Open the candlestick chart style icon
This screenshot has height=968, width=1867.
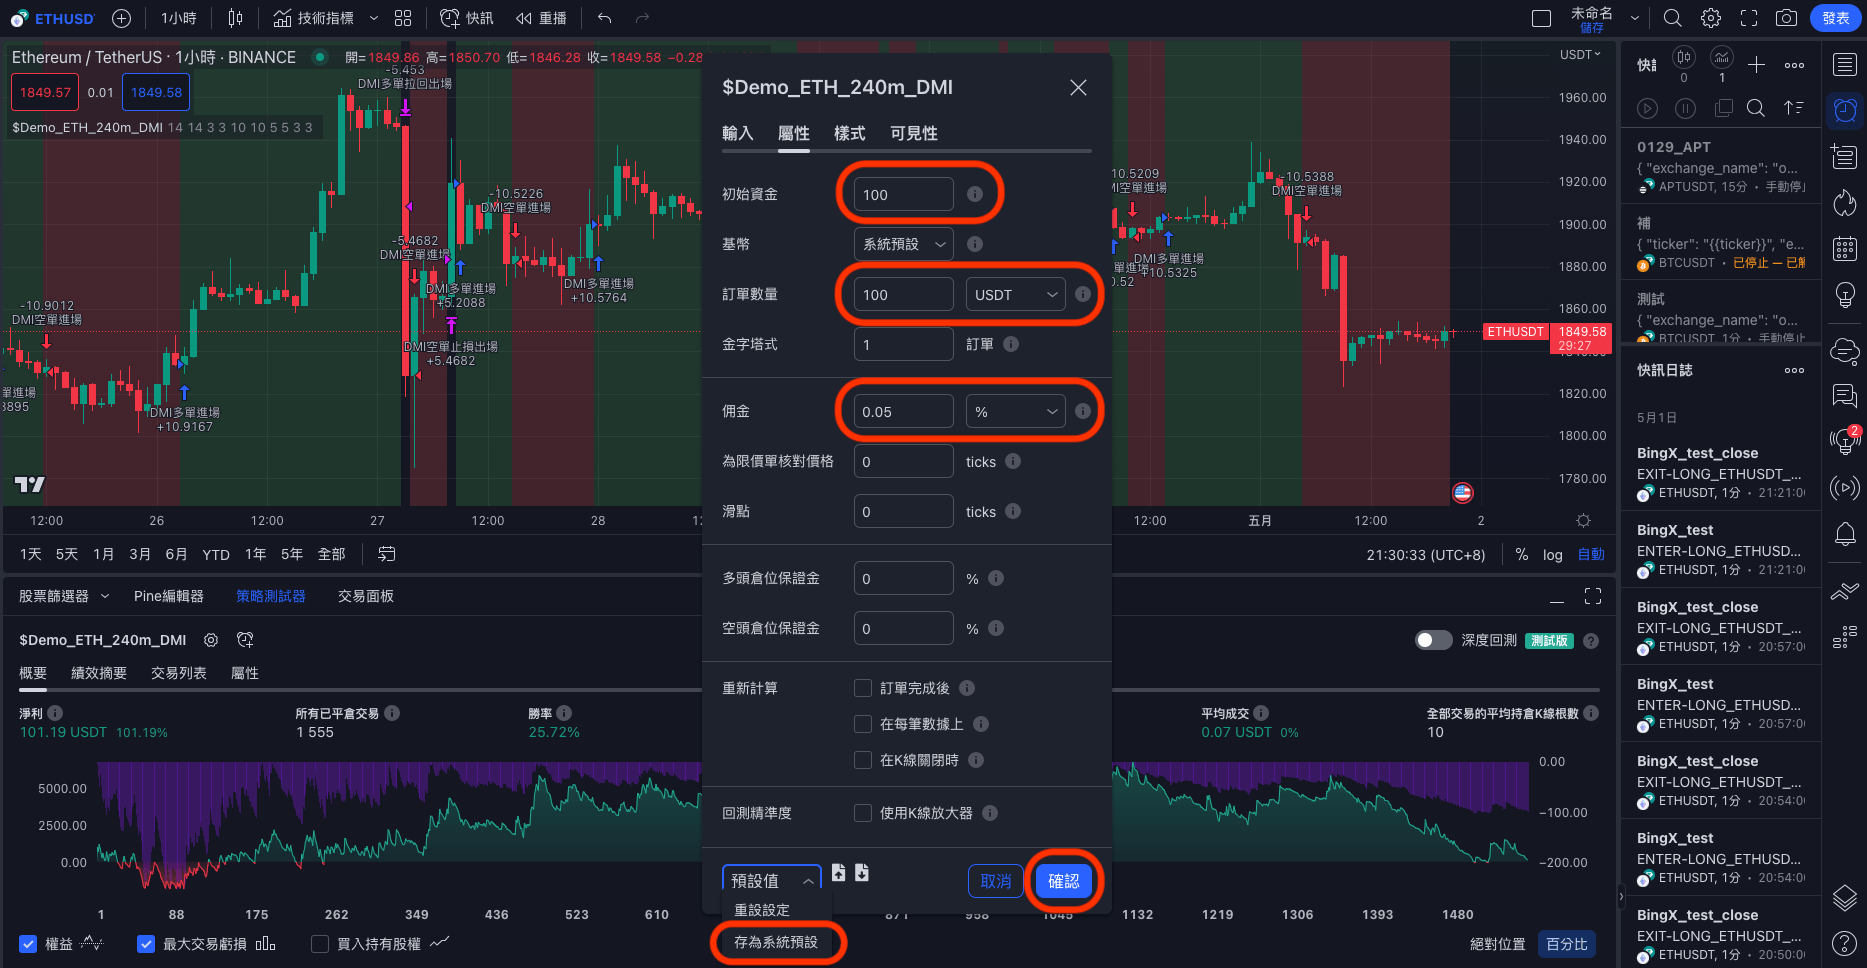tap(235, 18)
